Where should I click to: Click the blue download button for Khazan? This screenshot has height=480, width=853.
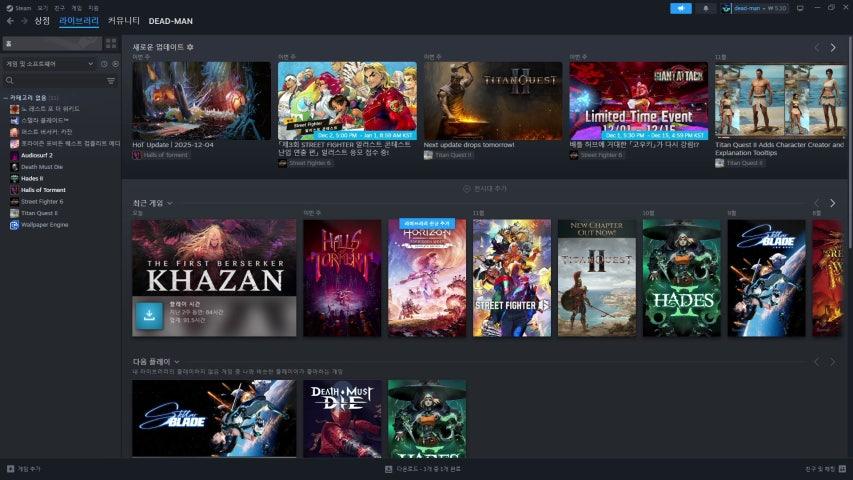coord(149,316)
